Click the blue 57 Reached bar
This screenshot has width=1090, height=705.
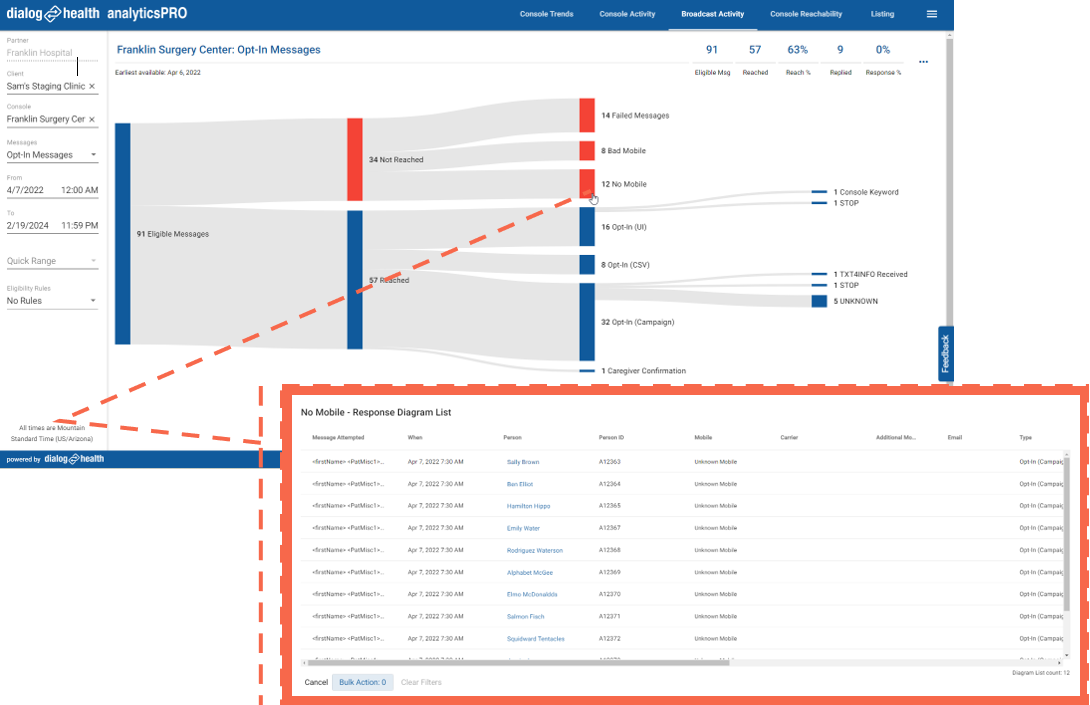355,279
